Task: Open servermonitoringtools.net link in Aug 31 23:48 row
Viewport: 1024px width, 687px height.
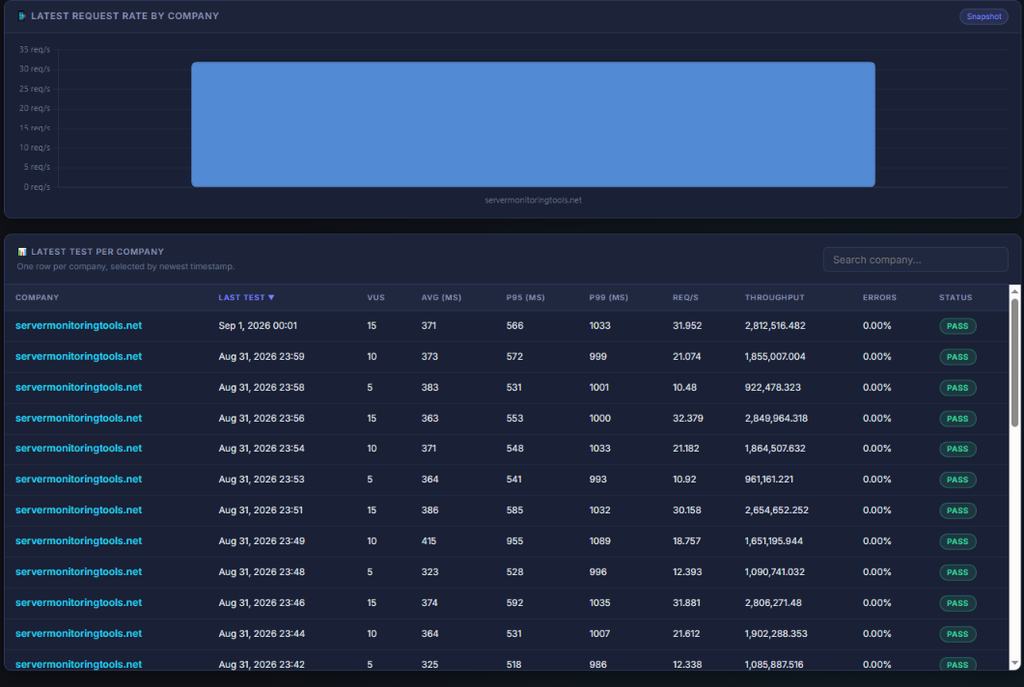Action: pyautogui.click(x=78, y=571)
